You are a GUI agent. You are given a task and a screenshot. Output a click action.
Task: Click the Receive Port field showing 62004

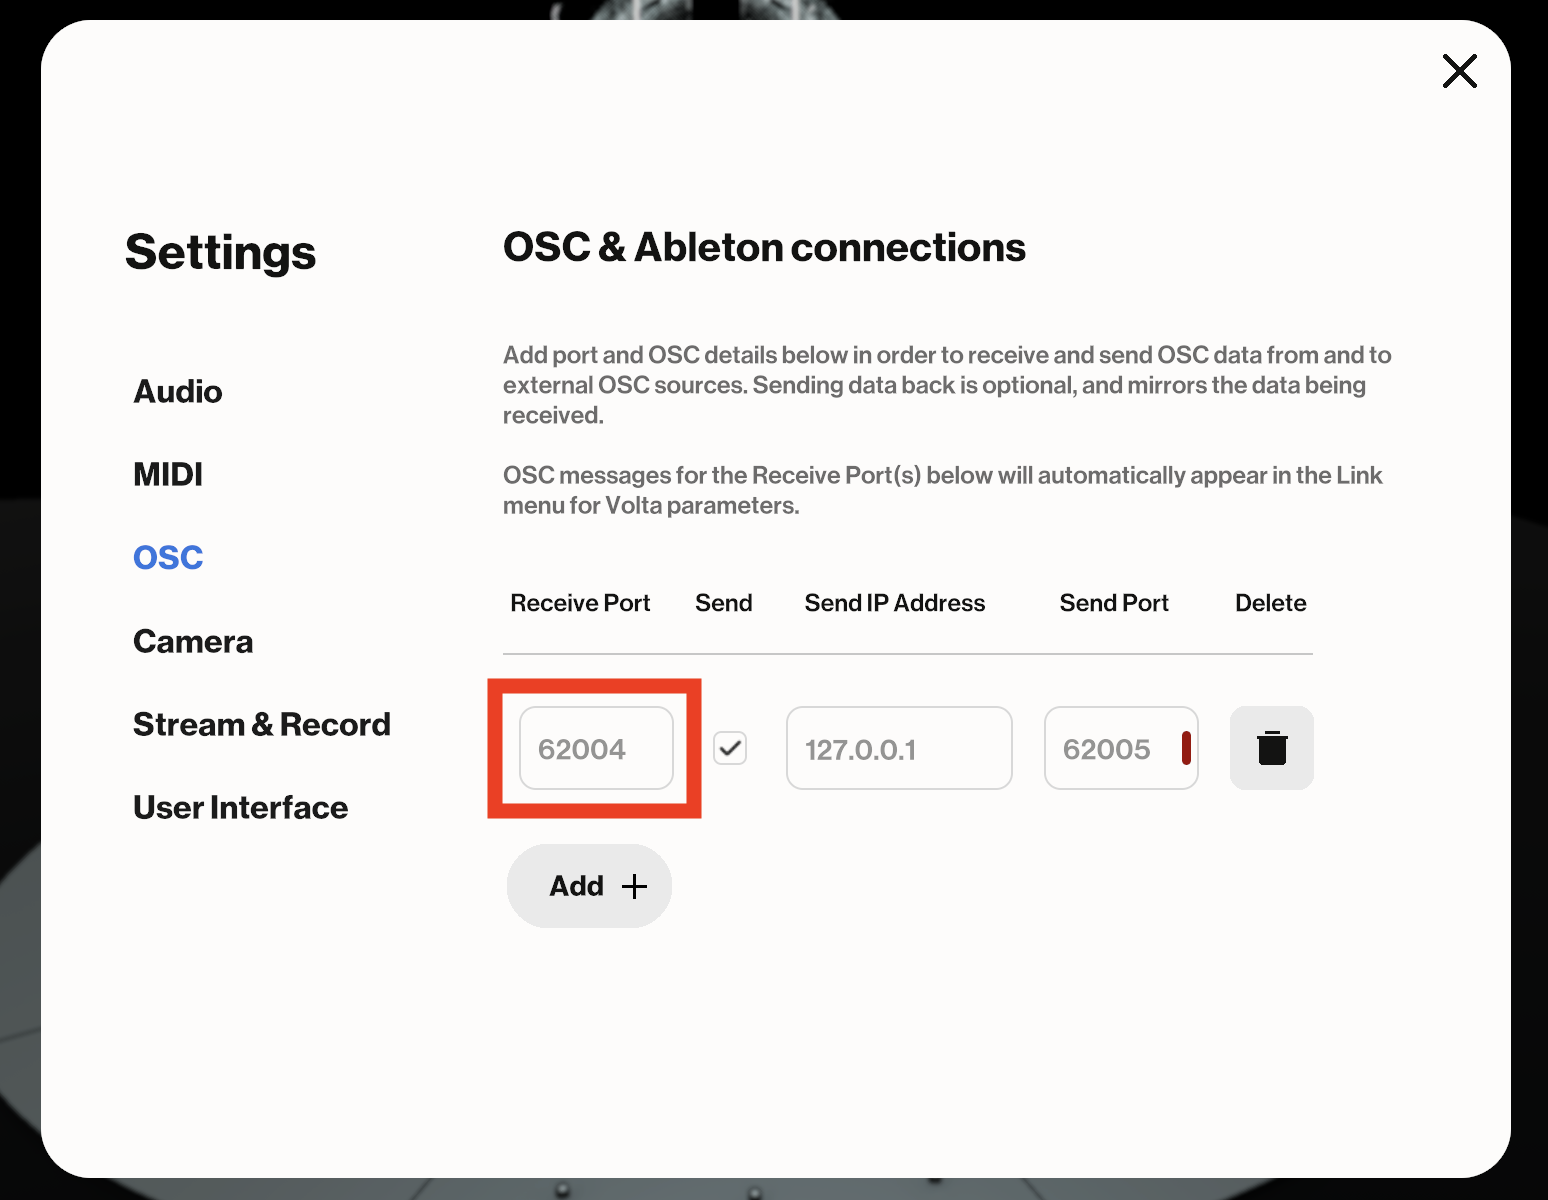click(596, 748)
